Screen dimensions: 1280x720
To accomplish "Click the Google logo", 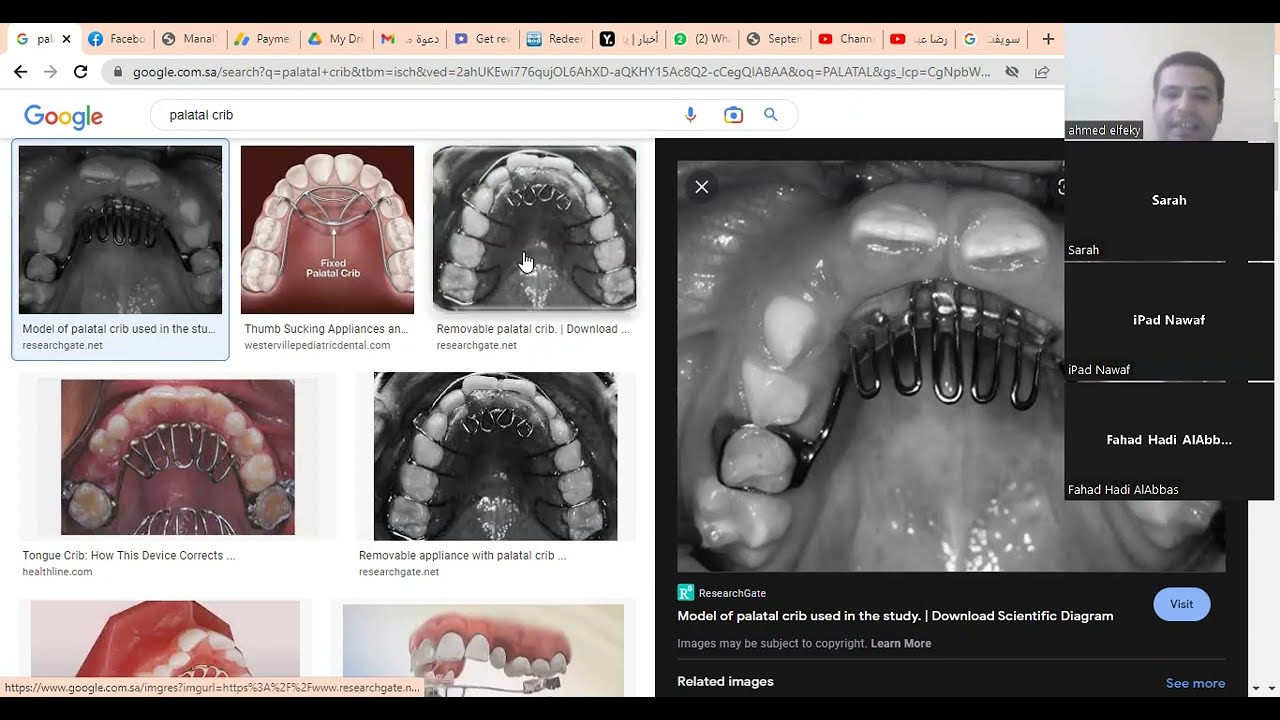I will (x=64, y=116).
